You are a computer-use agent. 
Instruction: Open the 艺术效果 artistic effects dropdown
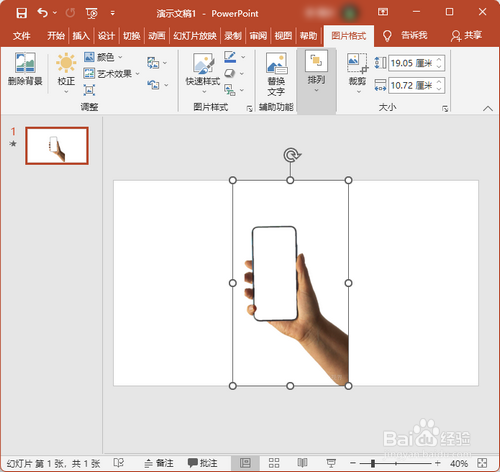(111, 74)
